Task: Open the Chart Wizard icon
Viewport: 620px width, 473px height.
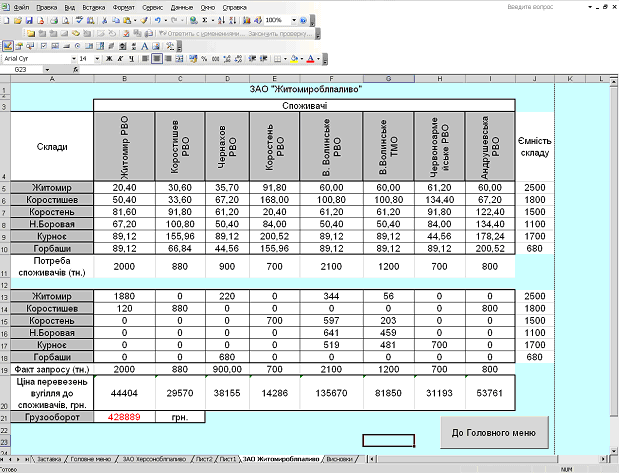Action: coord(249,20)
